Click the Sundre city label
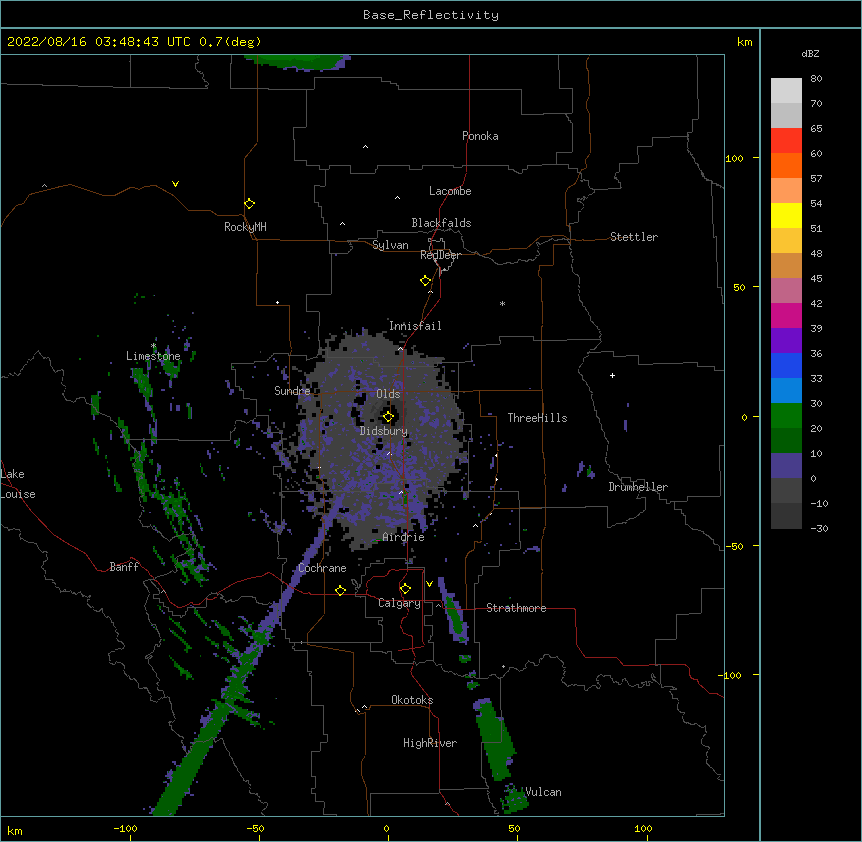The image size is (862, 842). [292, 391]
